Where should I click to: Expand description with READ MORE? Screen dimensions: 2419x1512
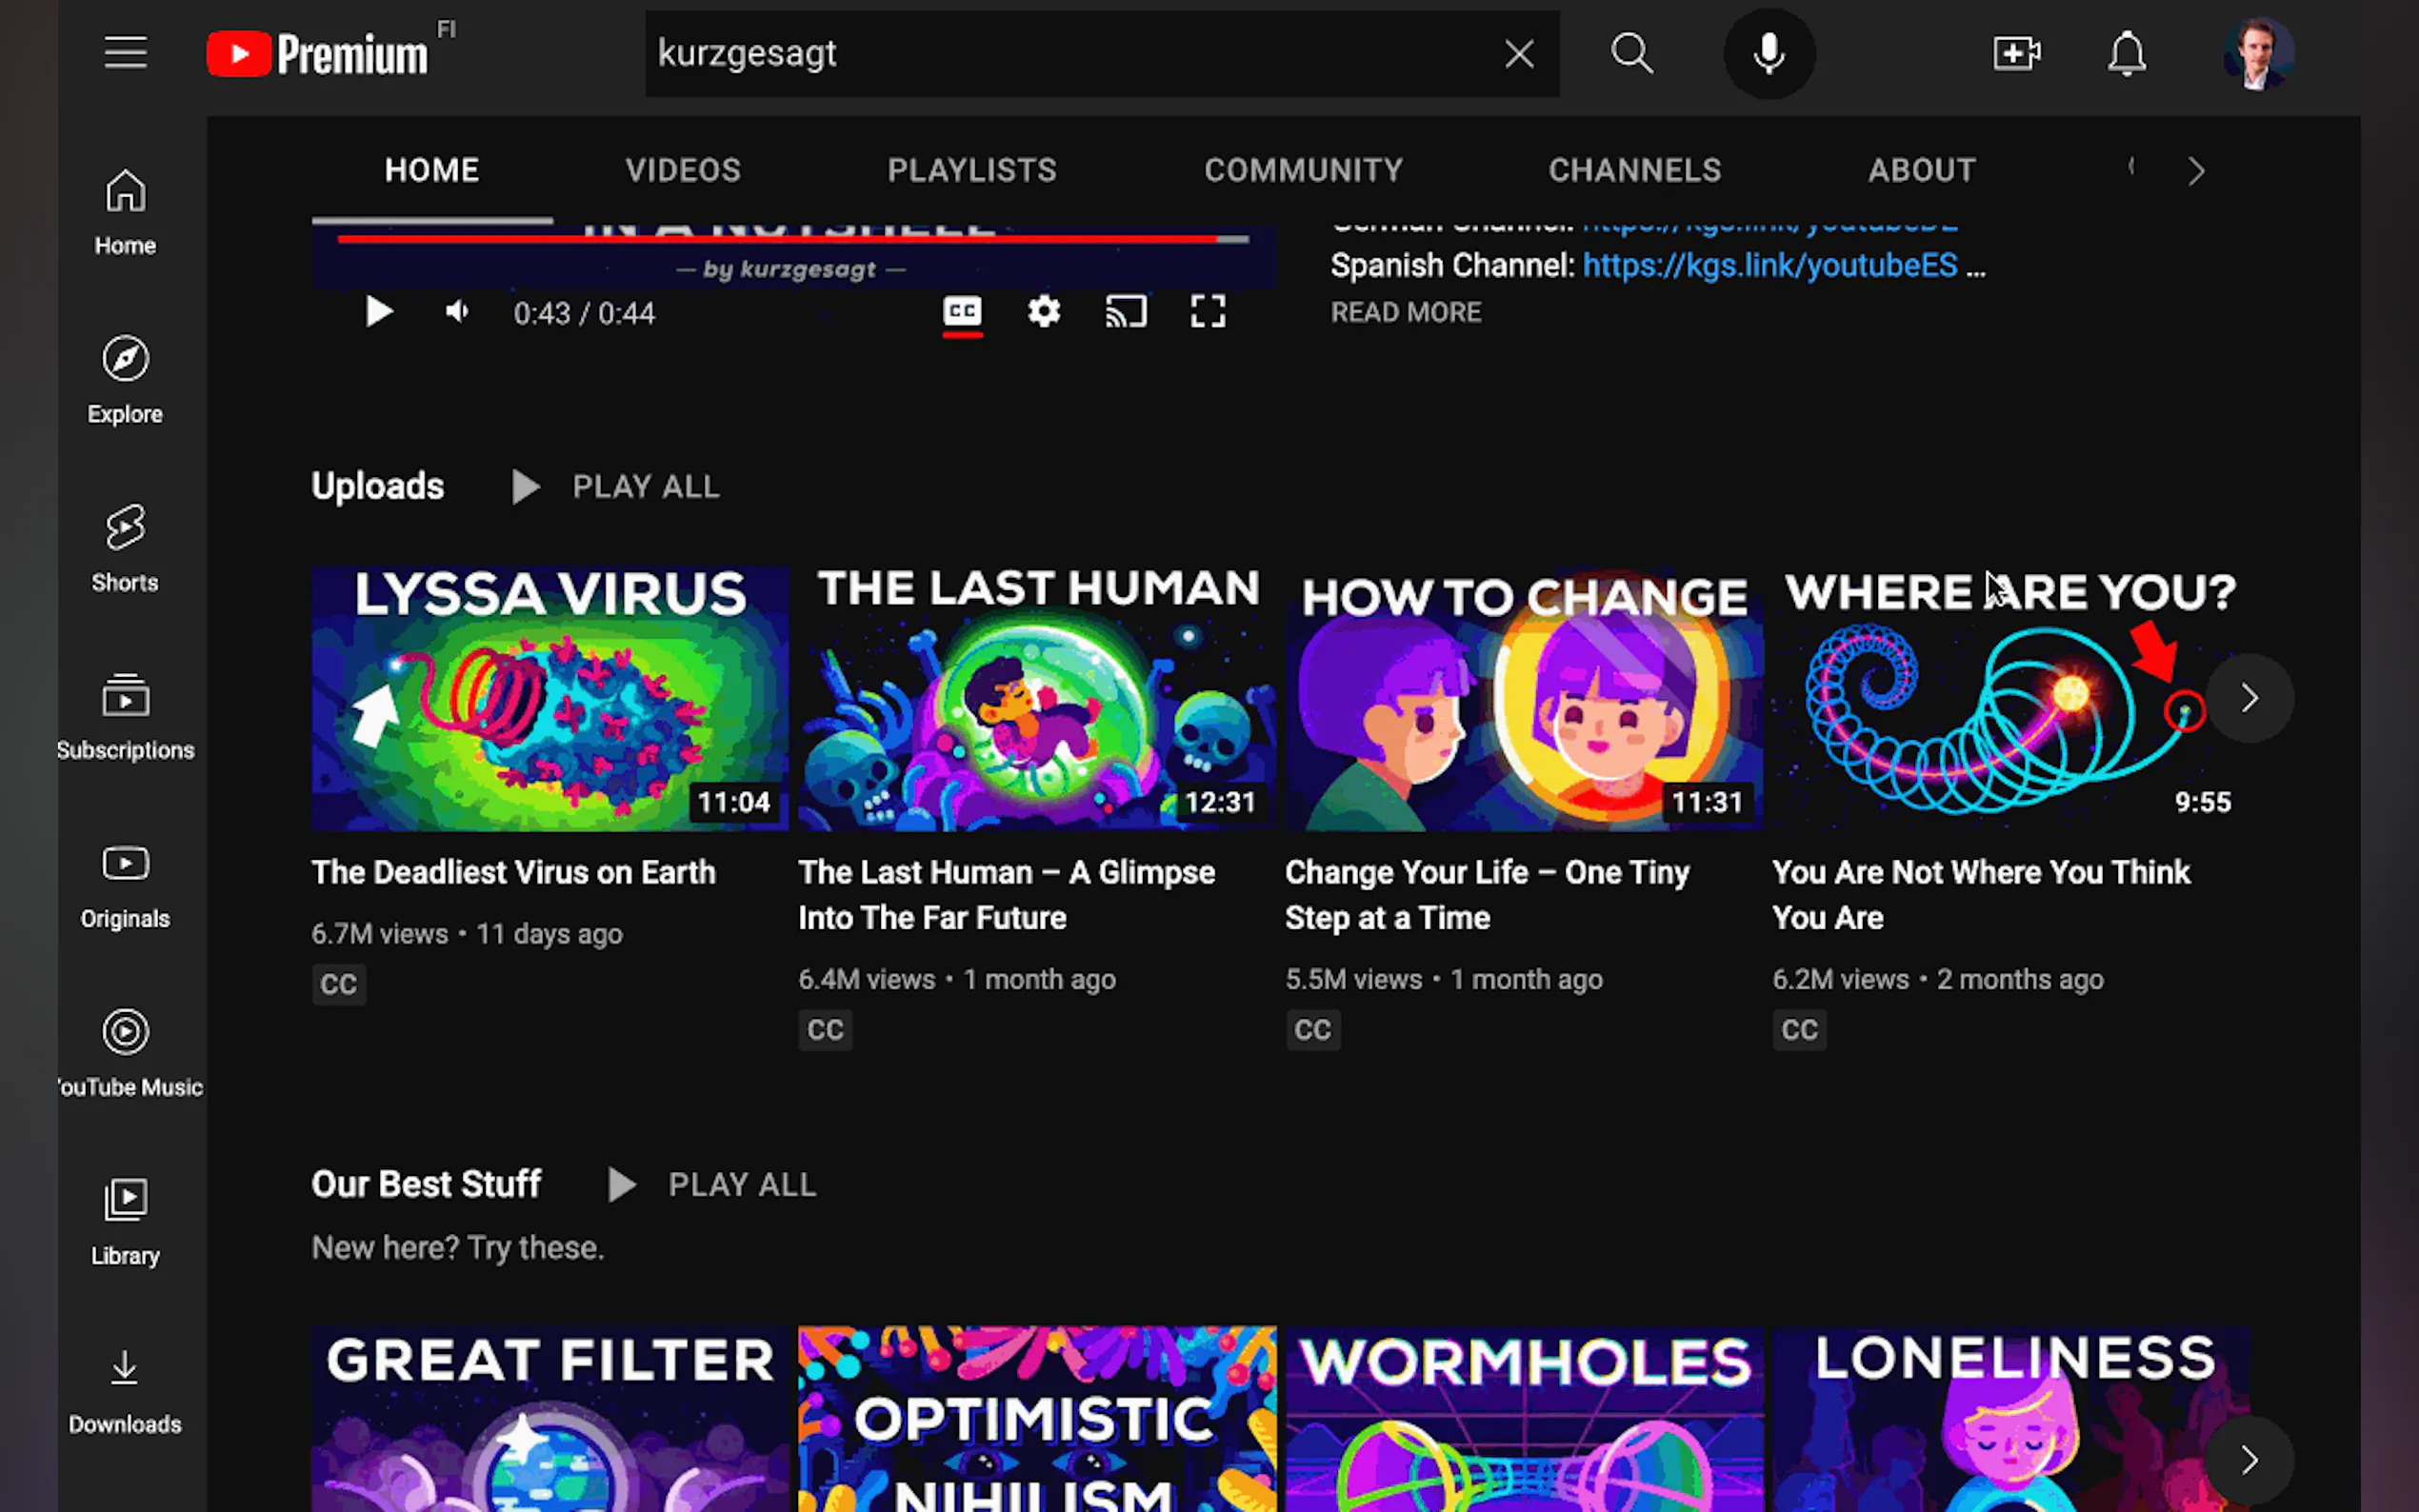coord(1405,312)
